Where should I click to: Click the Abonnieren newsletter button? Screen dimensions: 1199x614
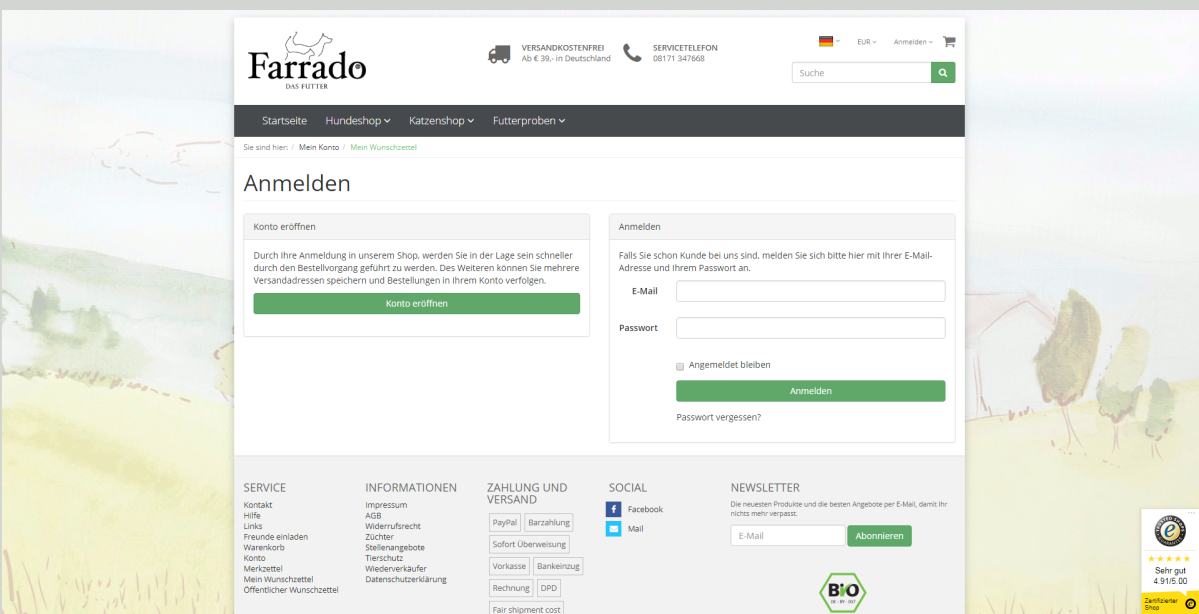pos(879,536)
